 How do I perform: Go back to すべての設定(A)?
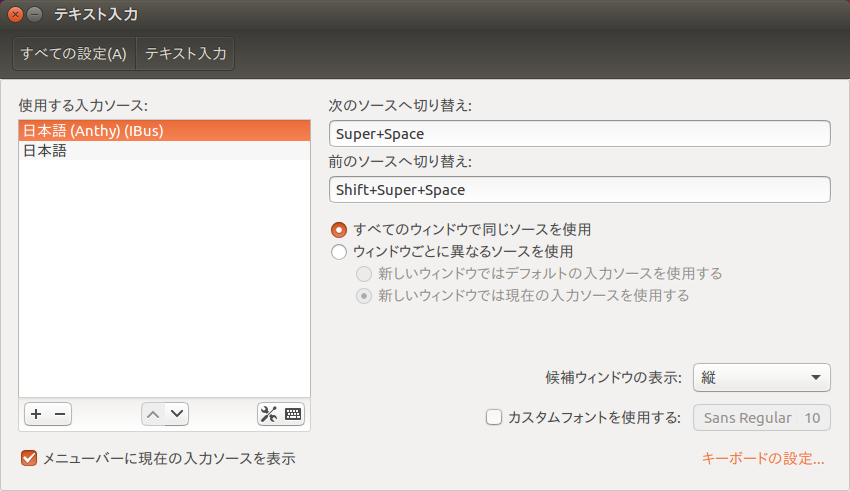(74, 54)
